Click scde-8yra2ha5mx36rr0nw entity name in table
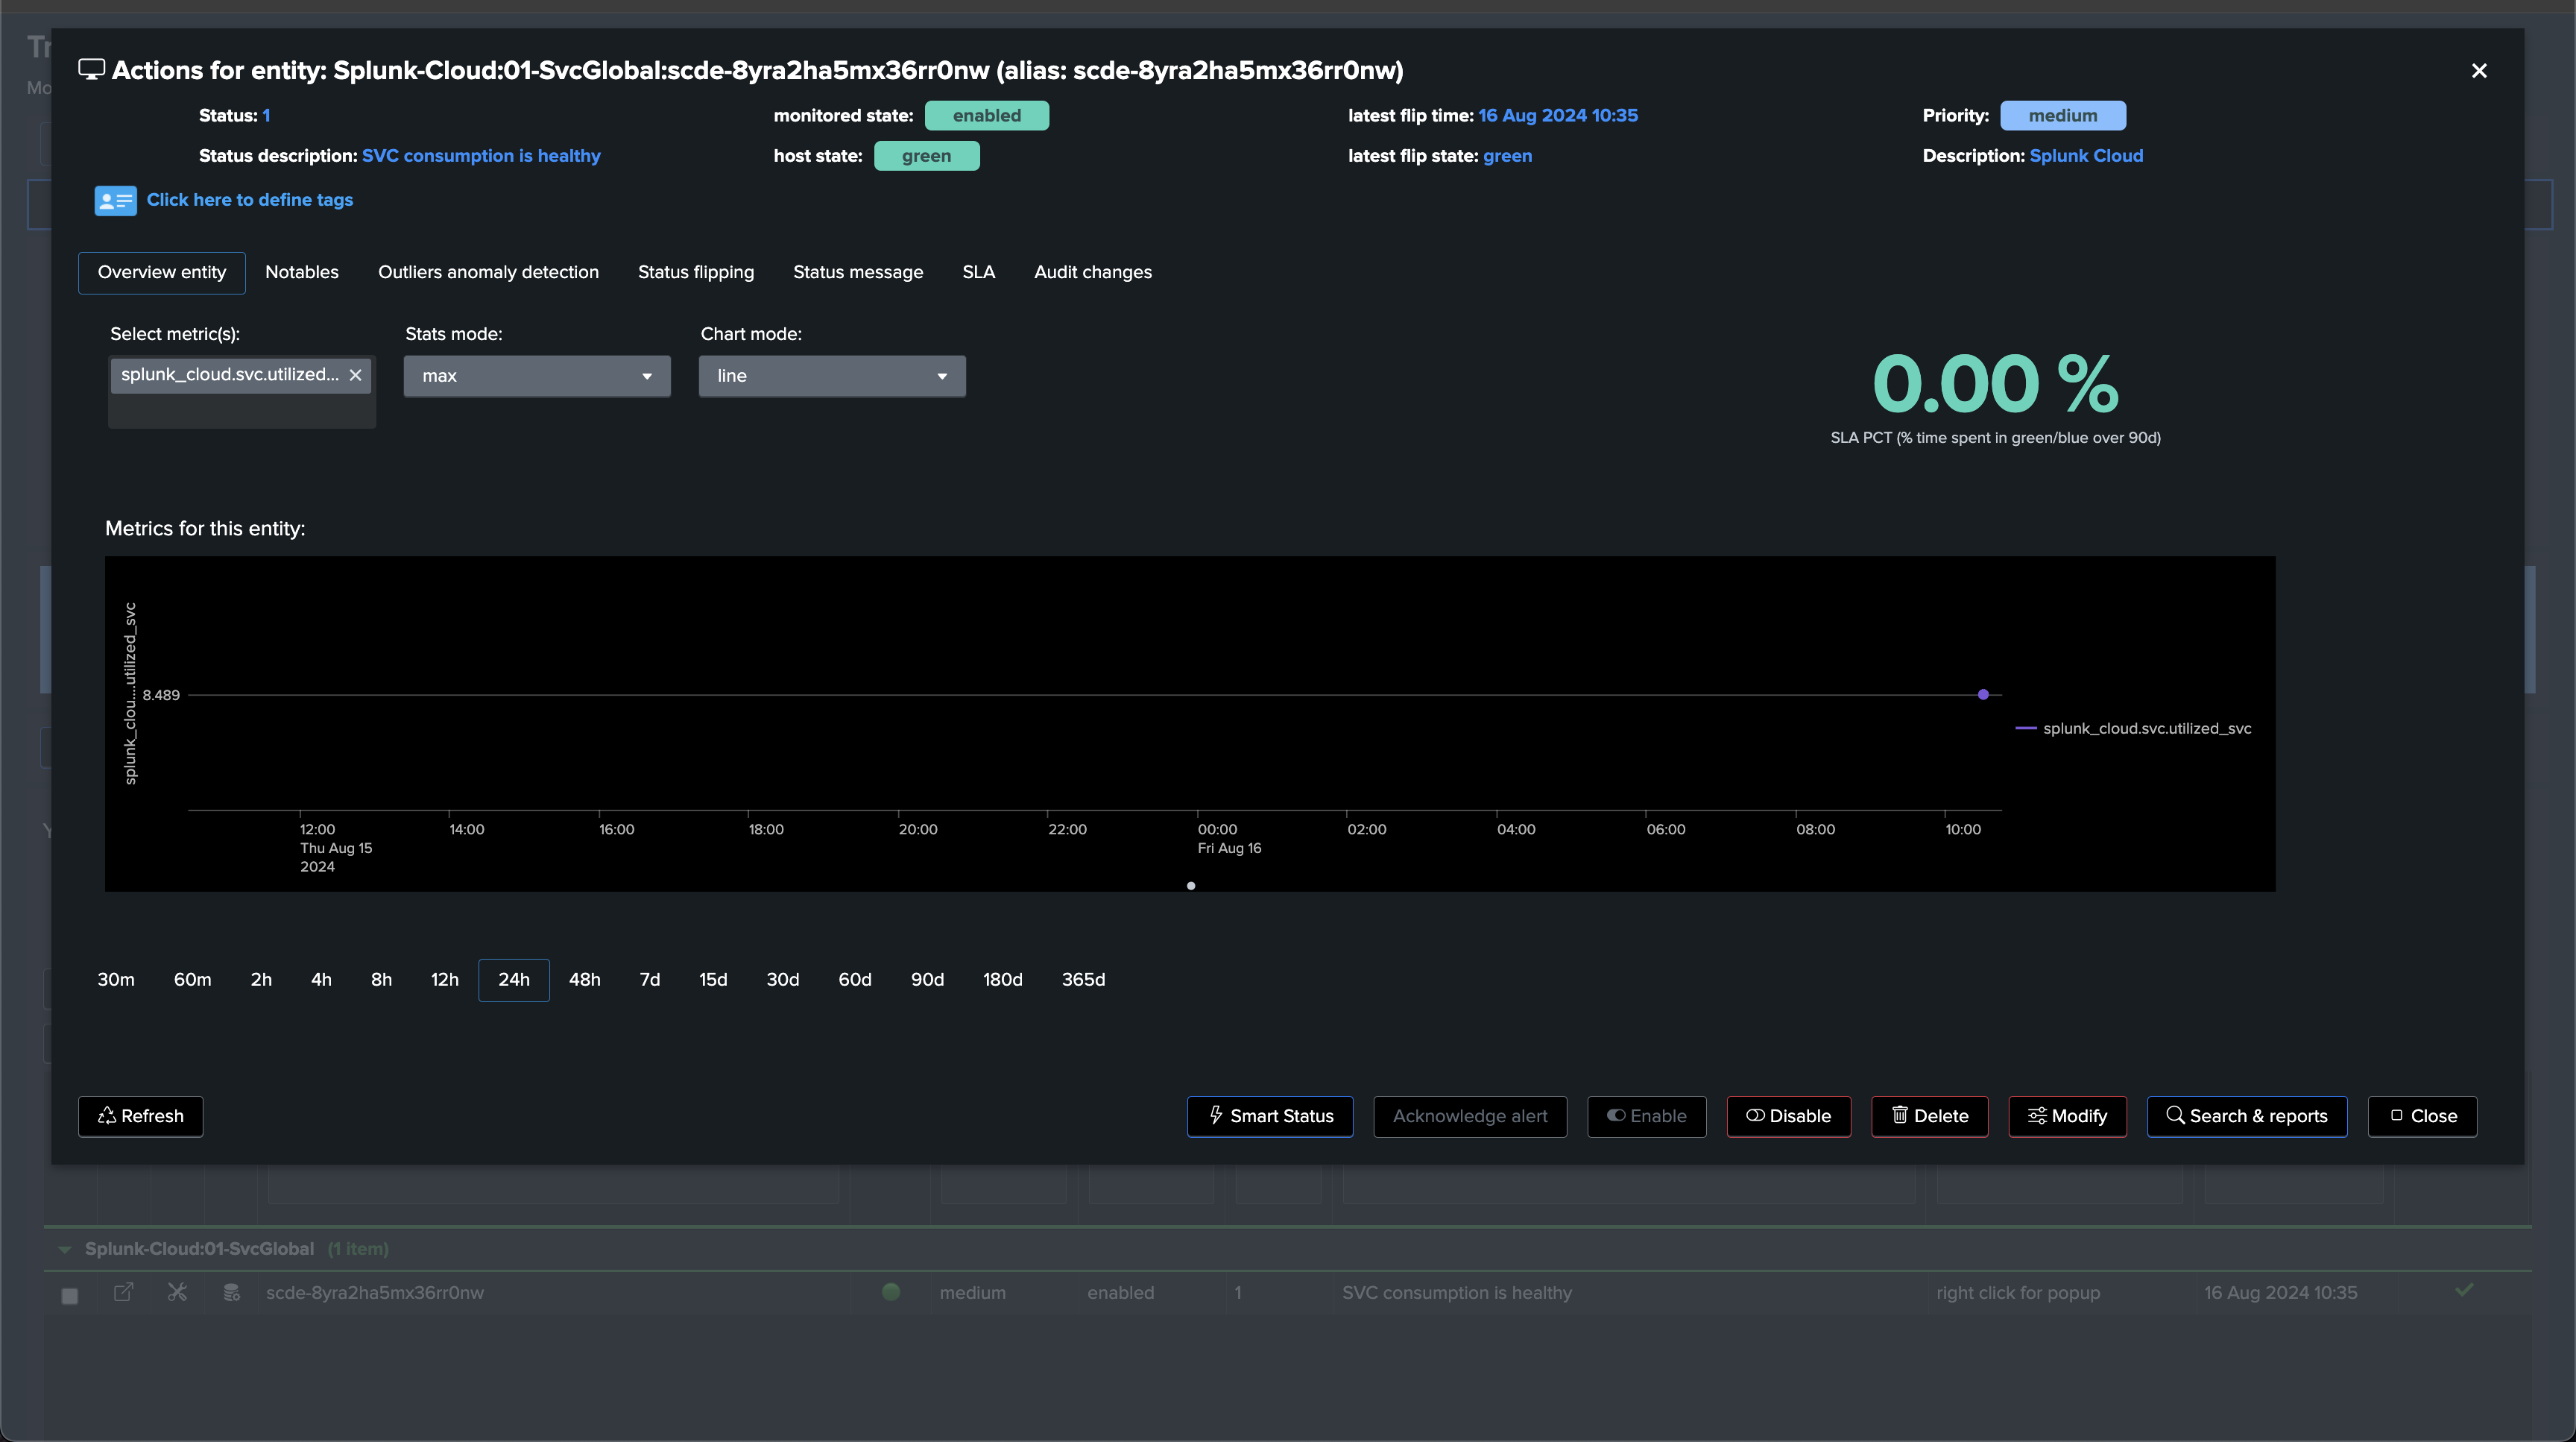 (x=375, y=1293)
